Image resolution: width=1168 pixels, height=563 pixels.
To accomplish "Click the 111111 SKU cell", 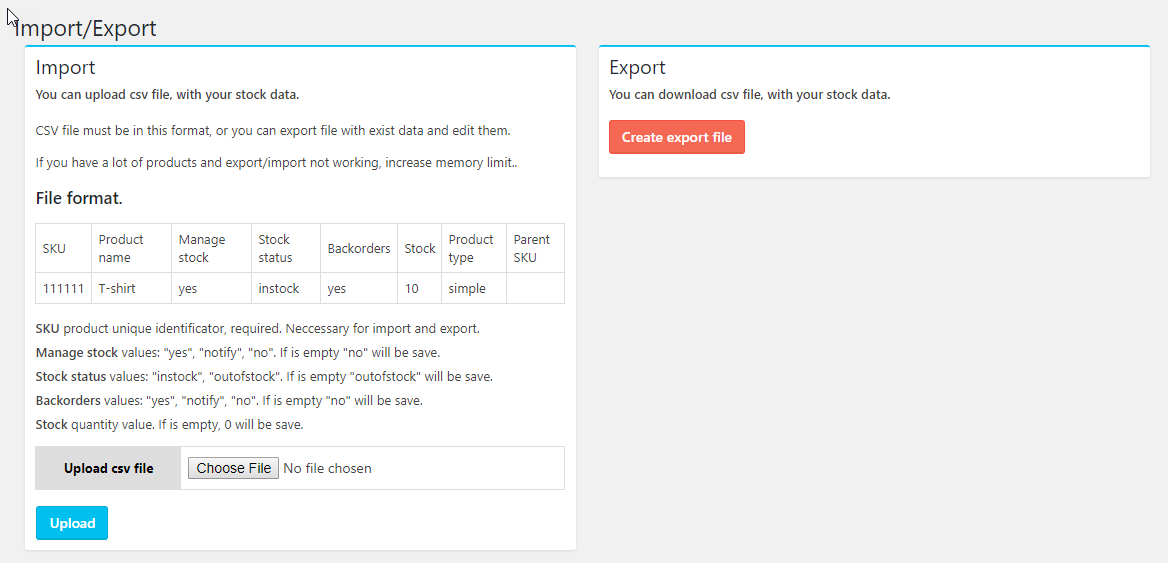I will coord(63,288).
